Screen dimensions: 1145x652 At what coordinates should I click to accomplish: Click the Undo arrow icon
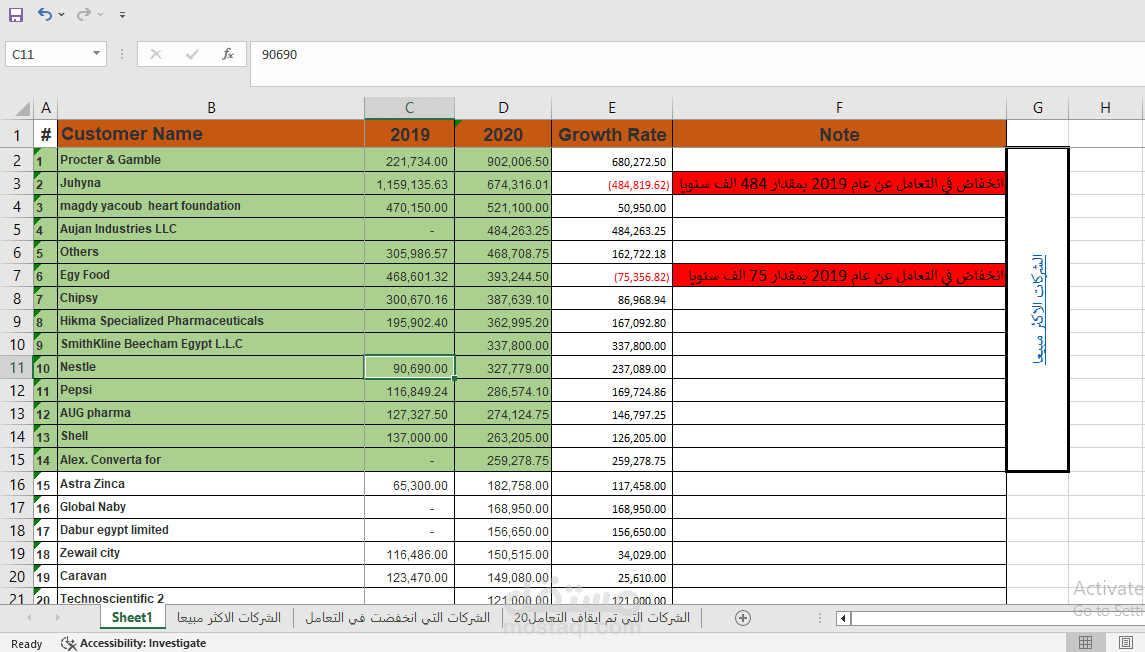[x=45, y=14]
